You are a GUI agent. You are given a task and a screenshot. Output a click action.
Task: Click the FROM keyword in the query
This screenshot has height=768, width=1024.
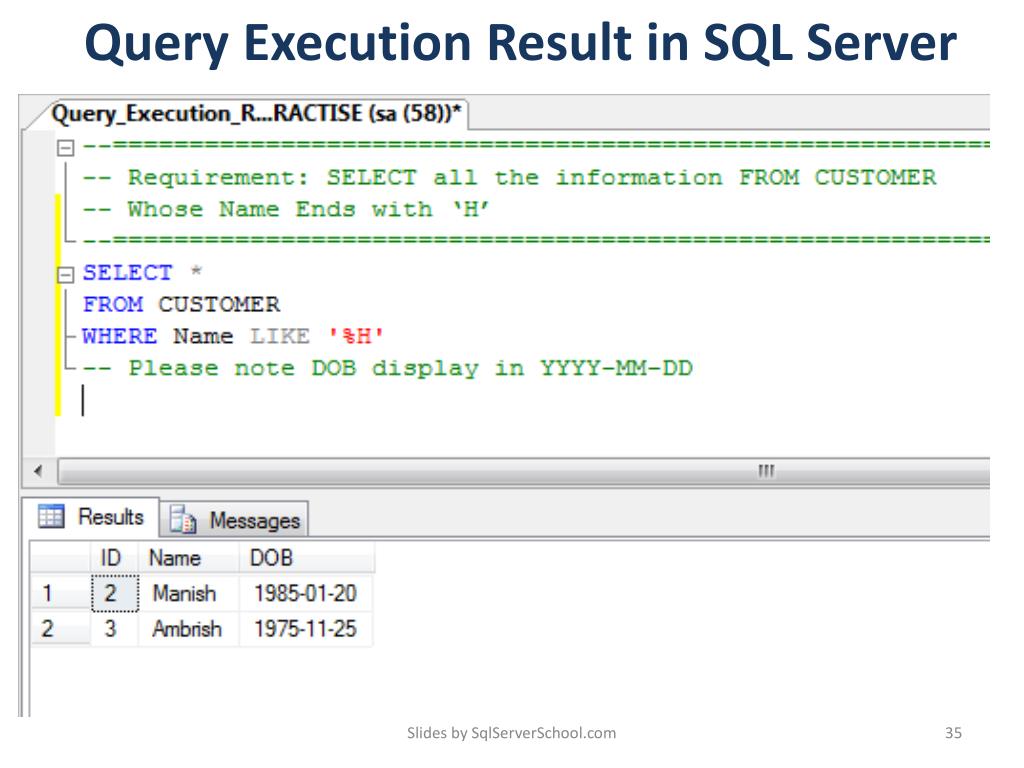pyautogui.click(x=112, y=304)
